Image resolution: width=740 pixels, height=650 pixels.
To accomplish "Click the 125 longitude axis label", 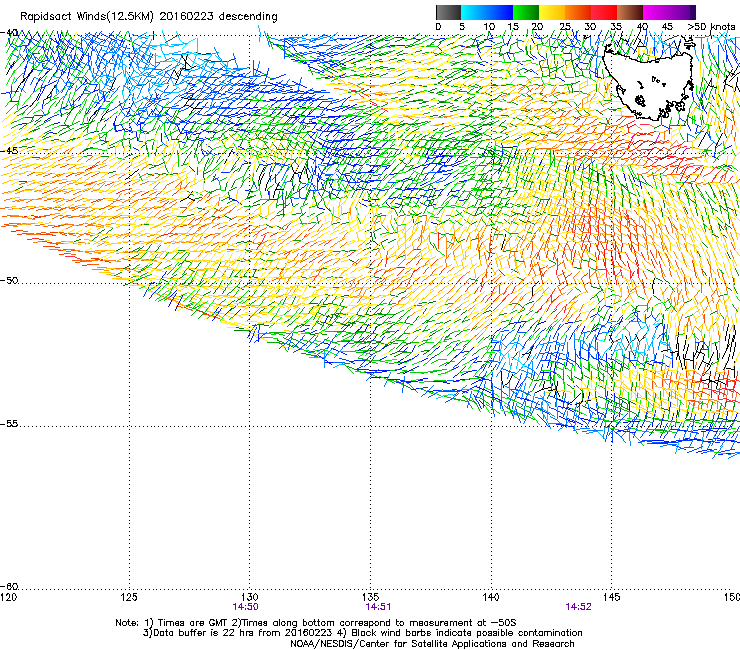I will pyautogui.click(x=129, y=597).
